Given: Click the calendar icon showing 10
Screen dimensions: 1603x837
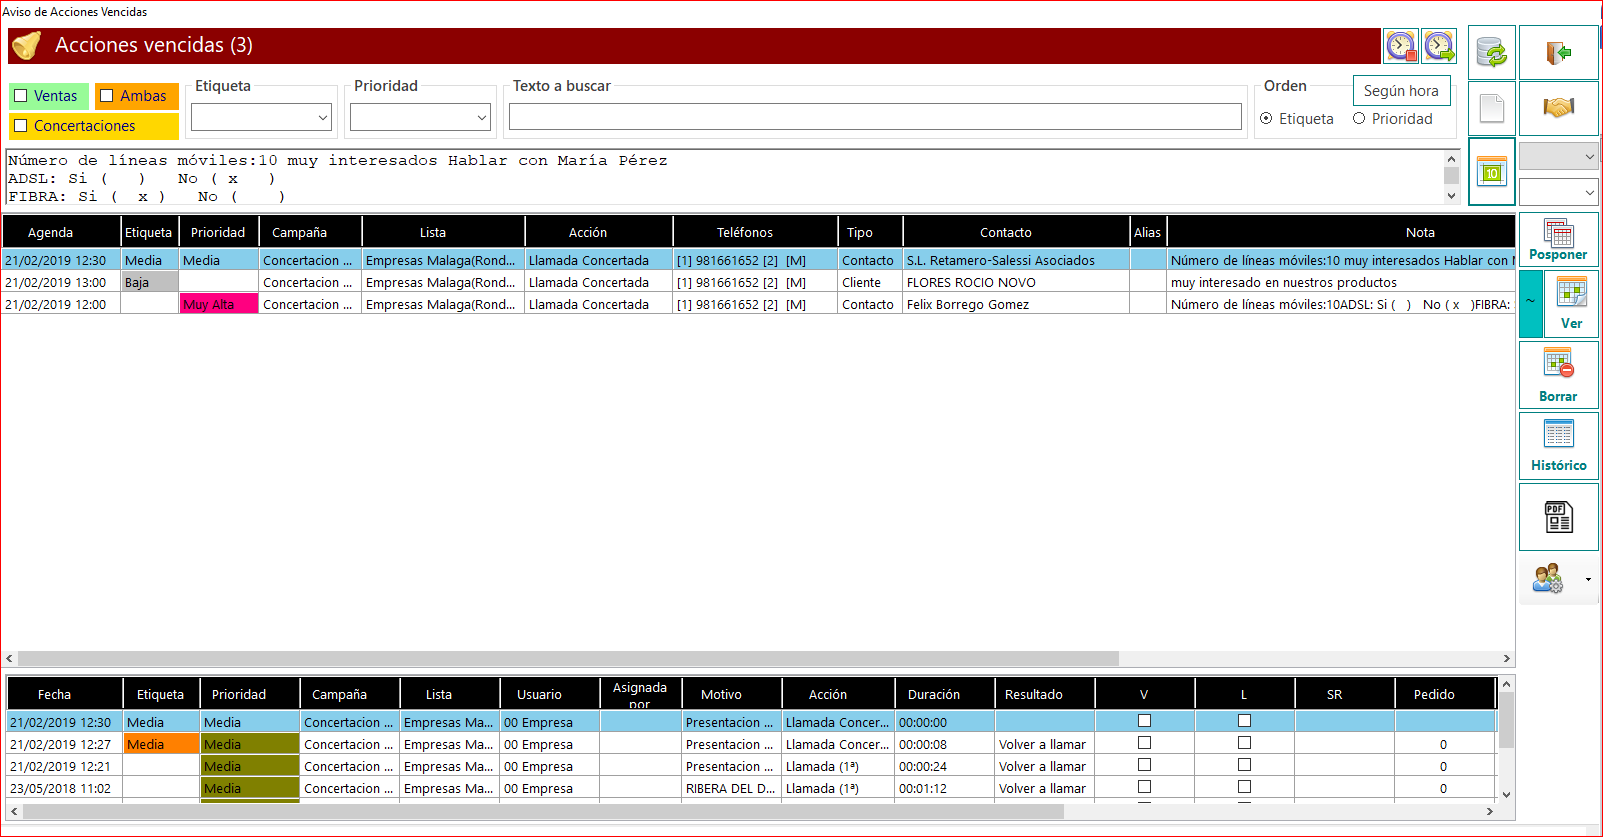Looking at the screenshot, I should pyautogui.click(x=1492, y=172).
